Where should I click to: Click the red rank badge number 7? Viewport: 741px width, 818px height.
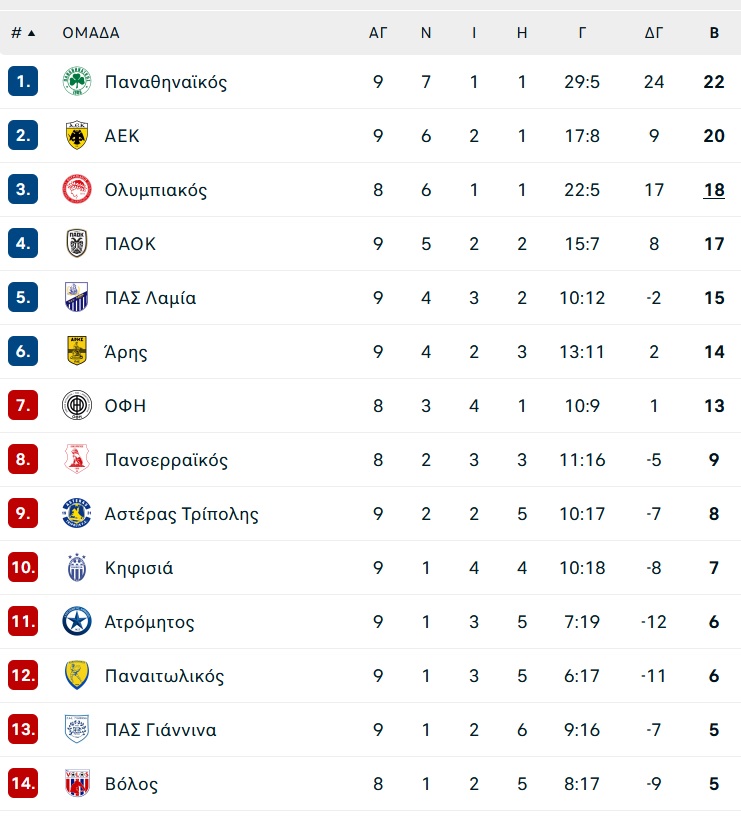[x=23, y=405]
